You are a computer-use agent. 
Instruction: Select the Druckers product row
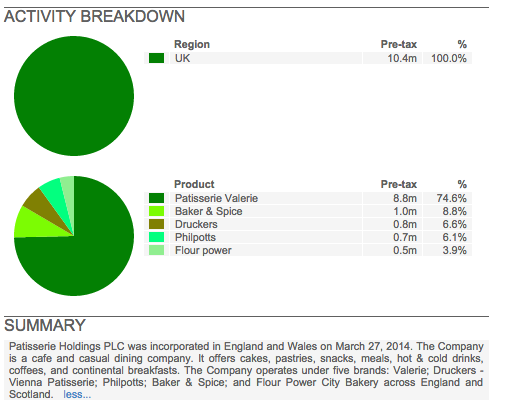coord(308,224)
